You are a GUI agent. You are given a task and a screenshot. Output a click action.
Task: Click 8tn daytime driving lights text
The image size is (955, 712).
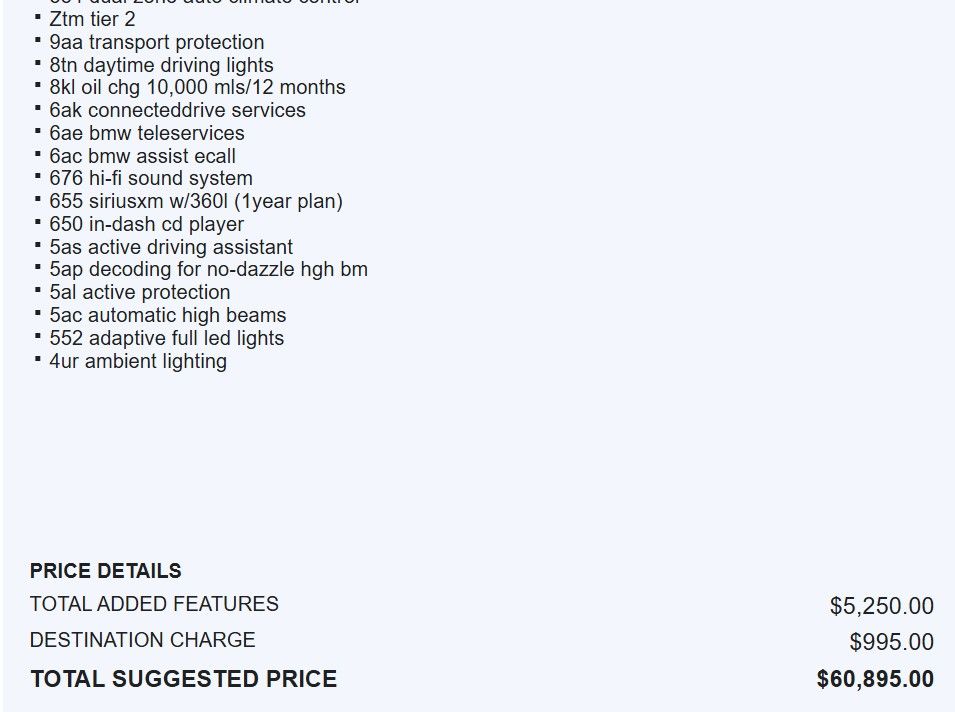coord(161,65)
